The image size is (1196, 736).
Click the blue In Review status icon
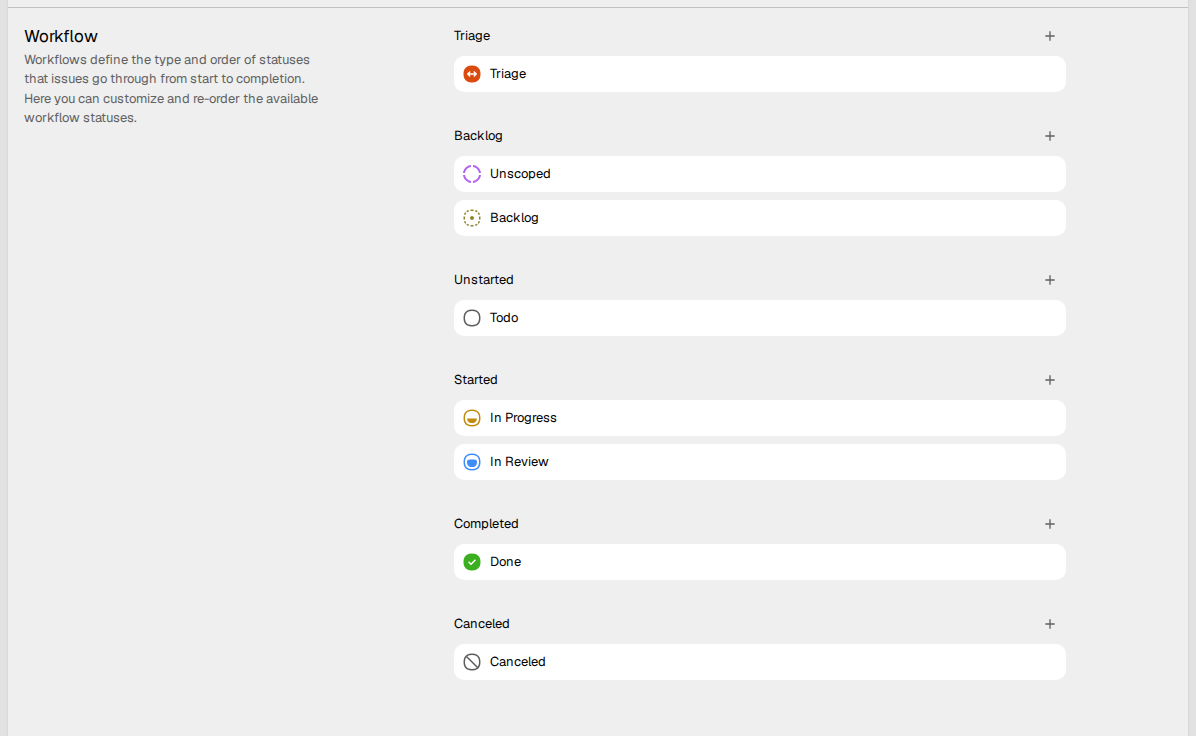[x=472, y=462]
